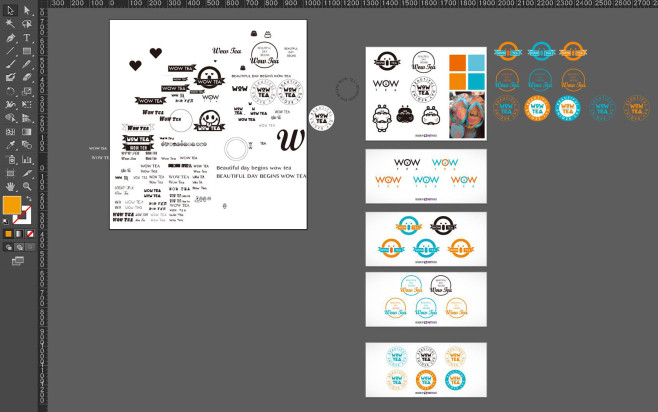
Task: Select the WOW TEA wordmark color artboard
Action: [x=426, y=176]
